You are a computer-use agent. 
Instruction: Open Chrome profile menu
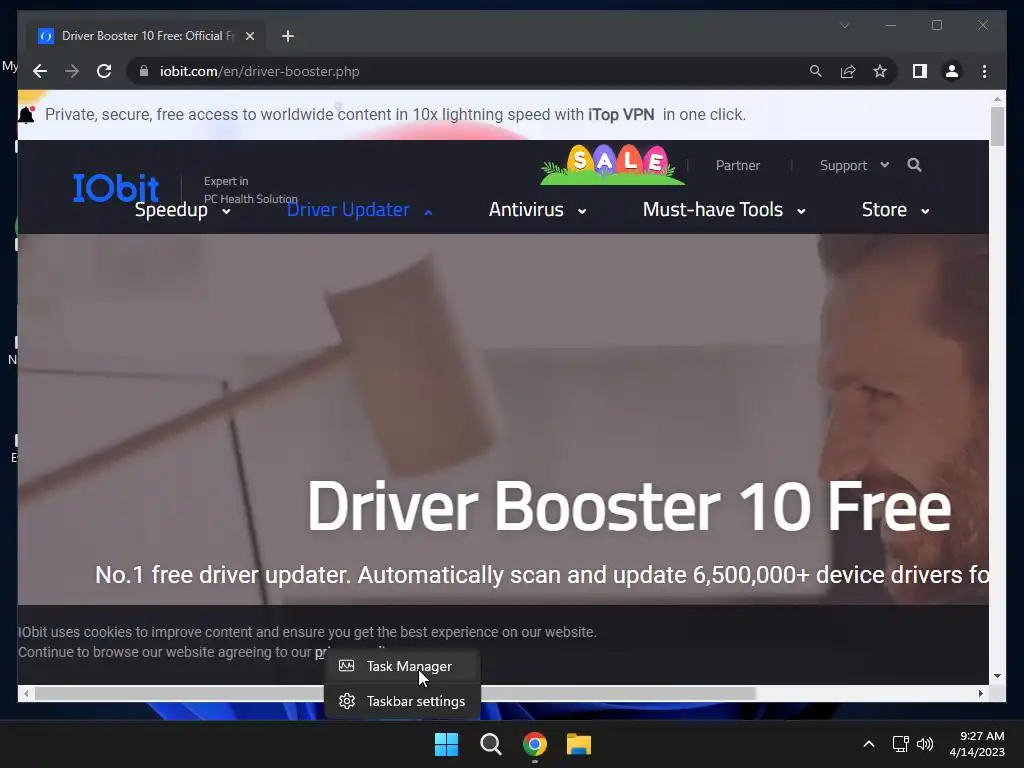952,71
